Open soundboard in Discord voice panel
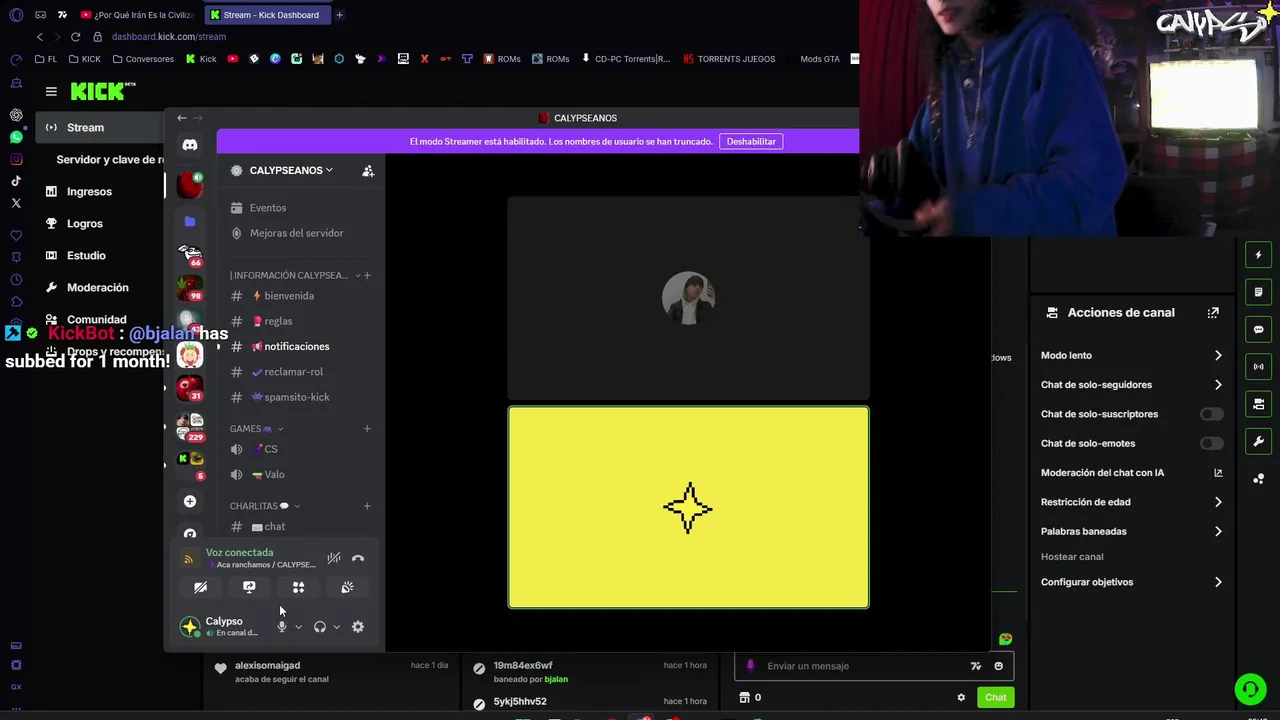1280x720 pixels. [x=347, y=587]
